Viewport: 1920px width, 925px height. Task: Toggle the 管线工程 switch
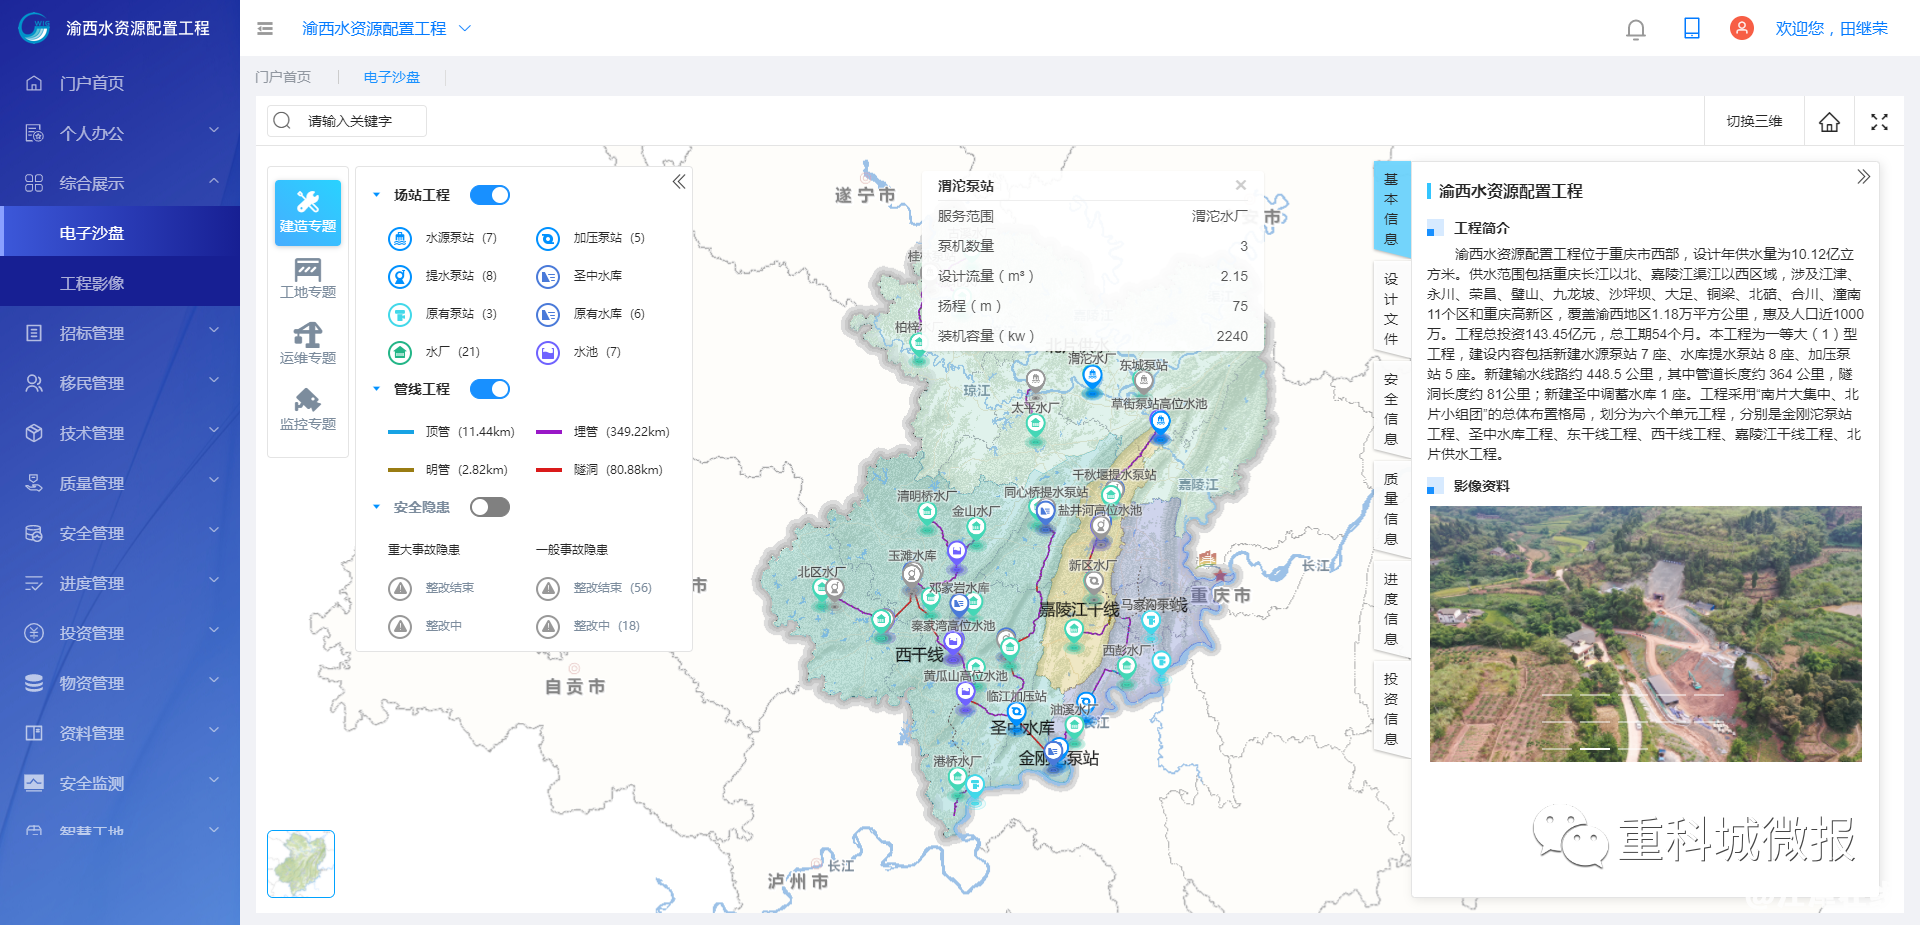point(490,389)
